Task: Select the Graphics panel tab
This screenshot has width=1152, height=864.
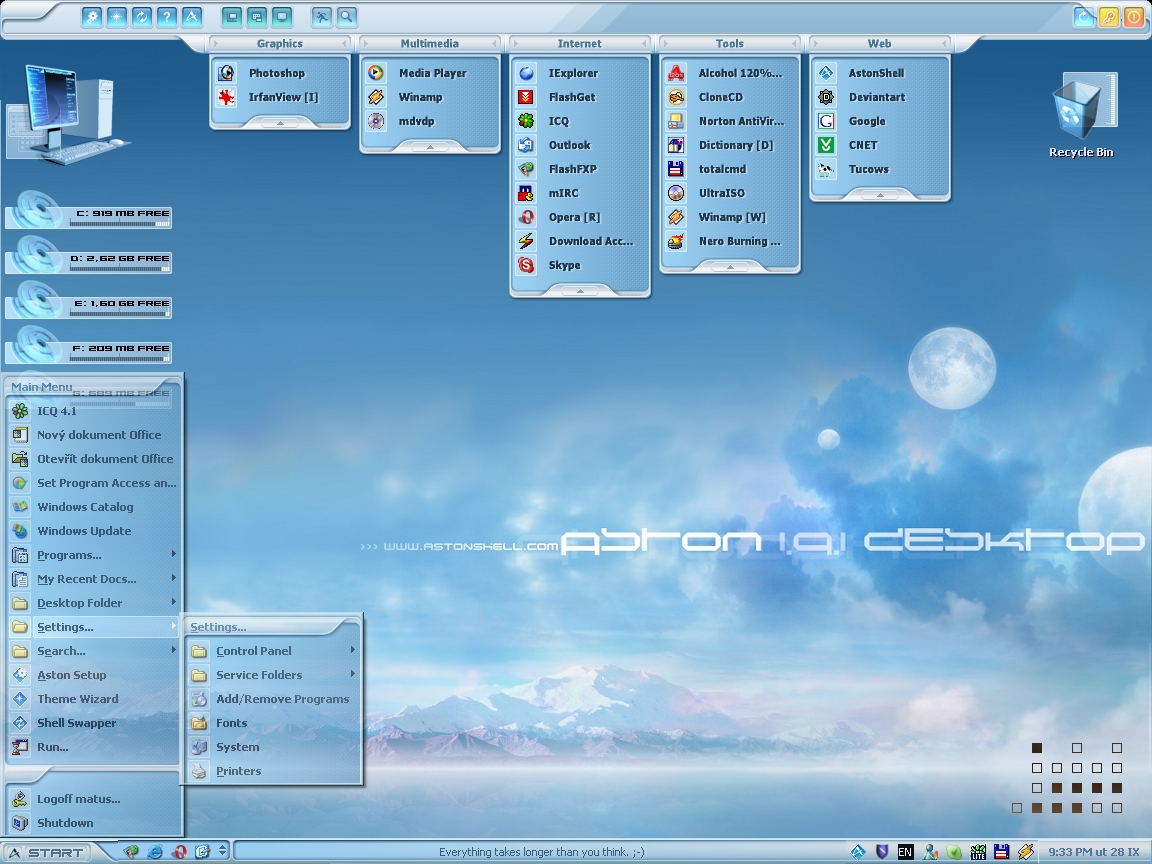Action: tap(280, 43)
